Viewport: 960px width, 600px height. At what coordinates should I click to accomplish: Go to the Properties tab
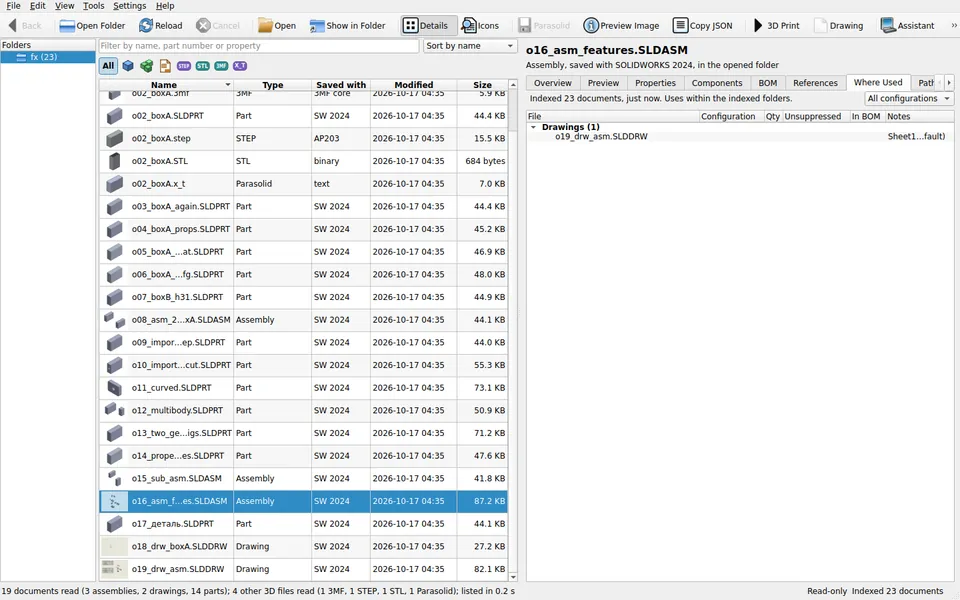655,83
